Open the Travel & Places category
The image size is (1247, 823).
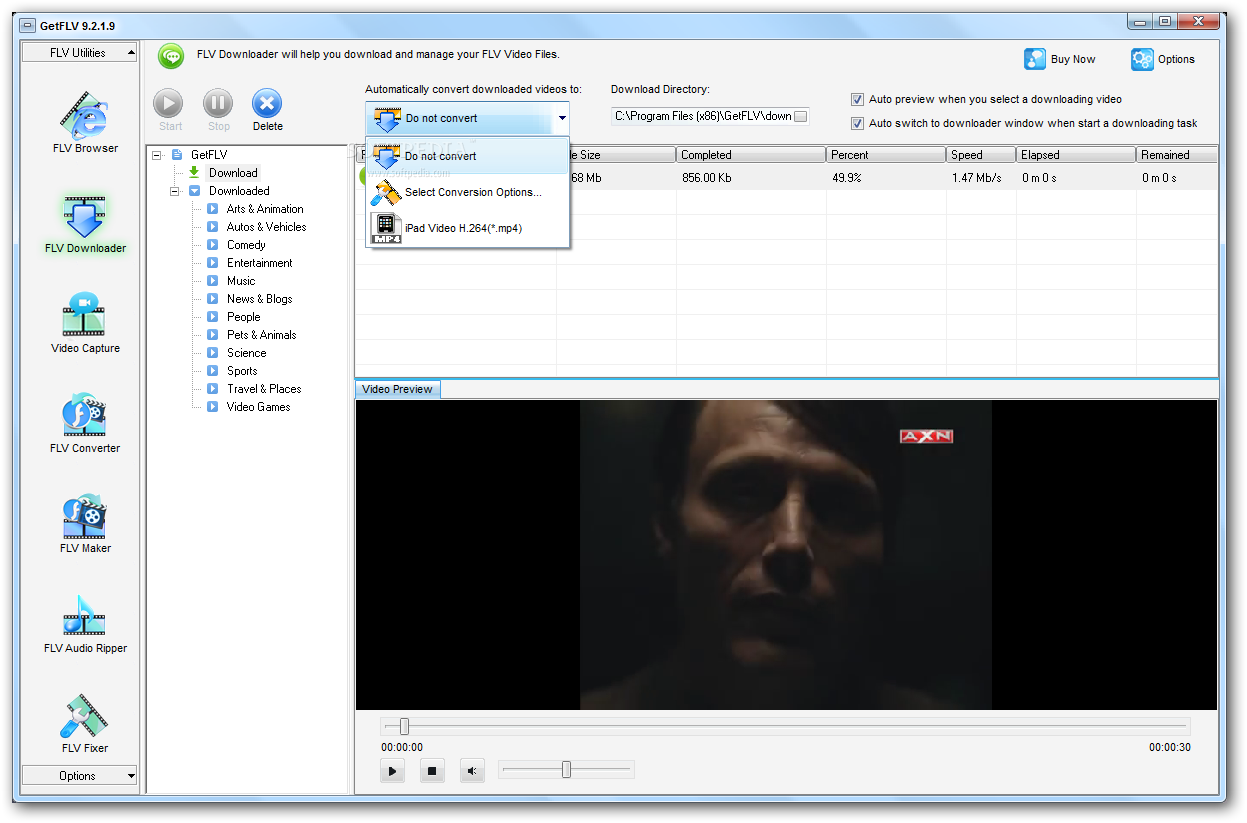(264, 389)
